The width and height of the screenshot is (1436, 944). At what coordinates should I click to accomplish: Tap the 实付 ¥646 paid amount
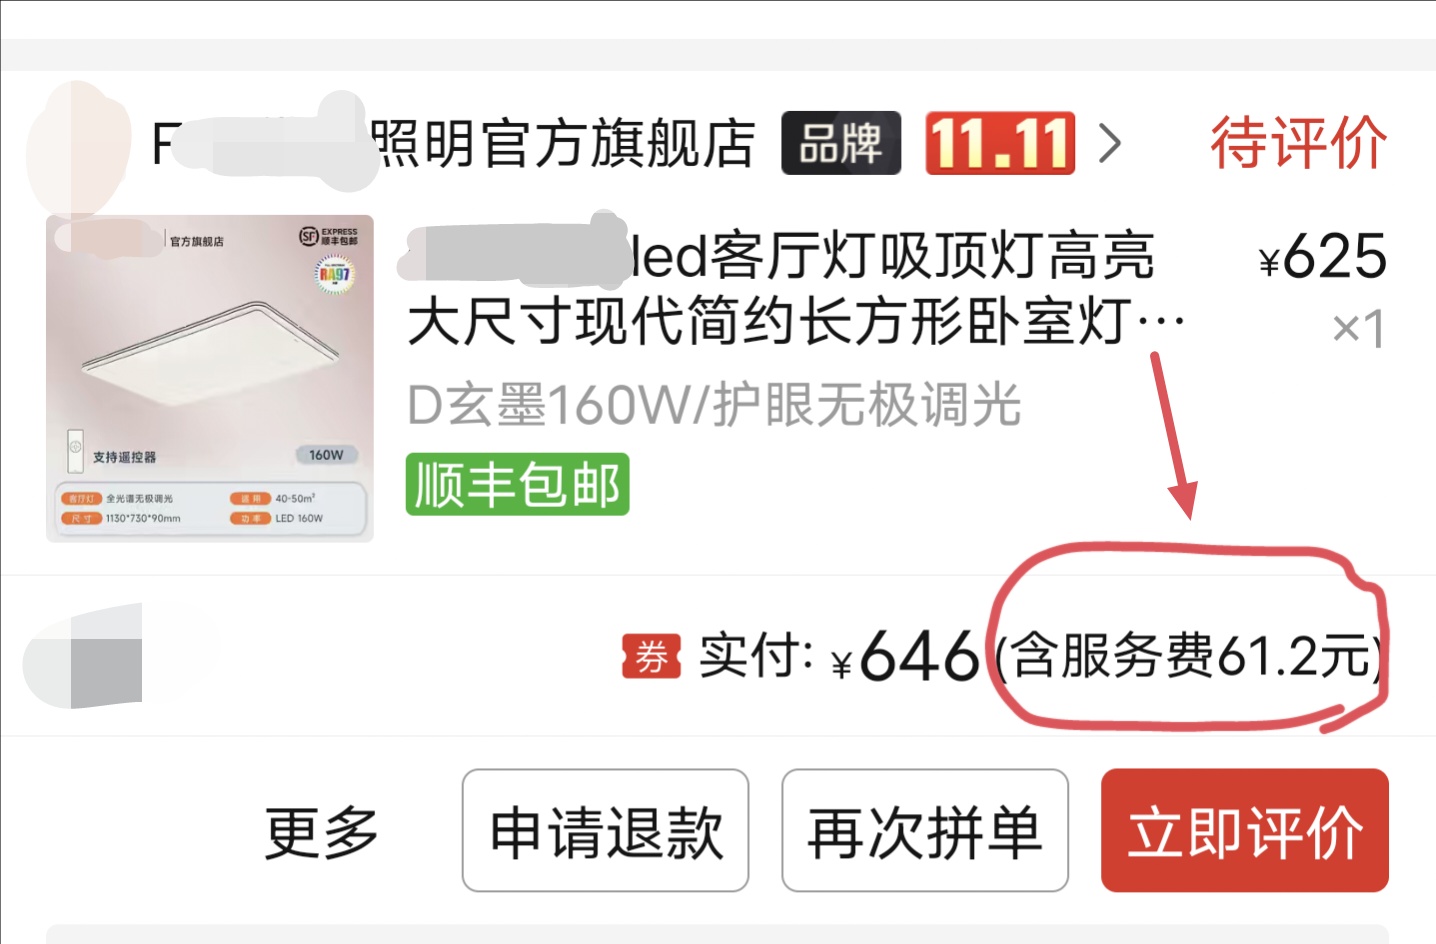[839, 656]
